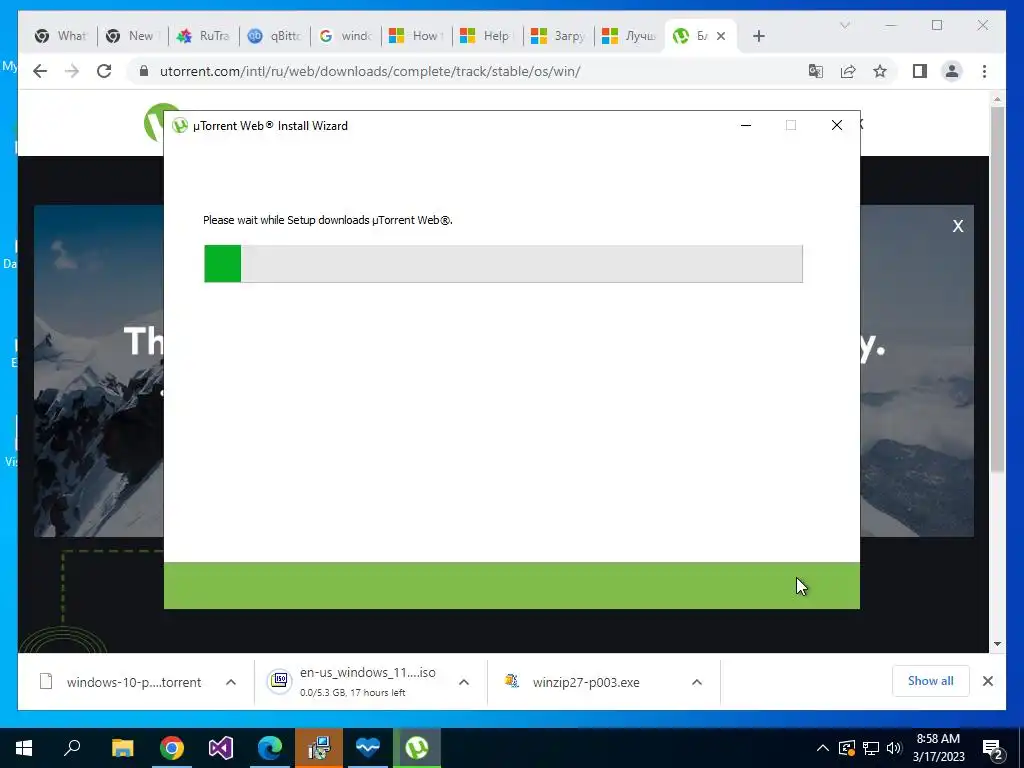Open Chrome profile avatar menu
This screenshot has height=768, width=1024.
pyautogui.click(x=952, y=71)
